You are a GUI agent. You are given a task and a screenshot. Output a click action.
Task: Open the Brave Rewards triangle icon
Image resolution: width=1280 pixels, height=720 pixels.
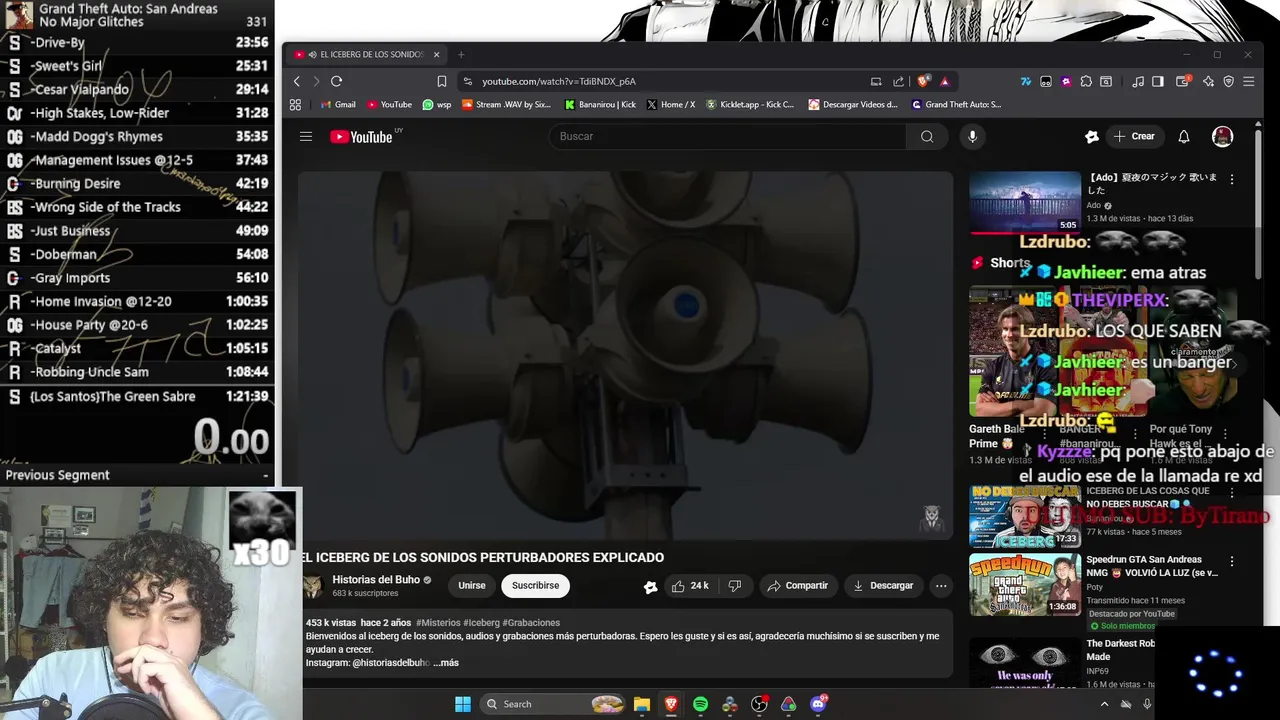(944, 81)
